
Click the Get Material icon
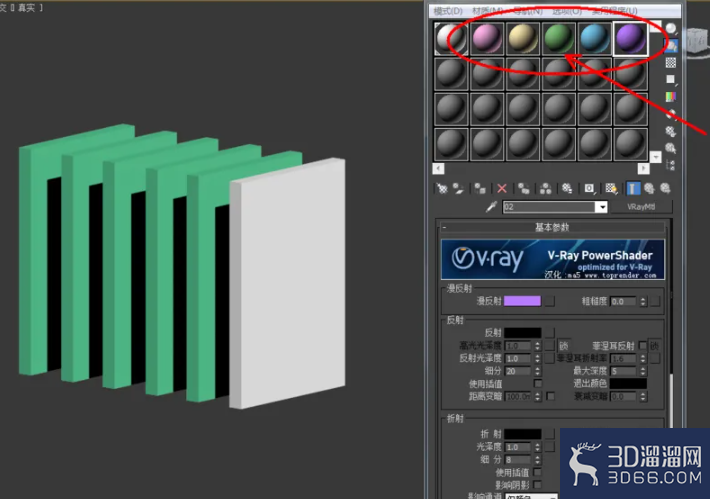click(x=442, y=188)
